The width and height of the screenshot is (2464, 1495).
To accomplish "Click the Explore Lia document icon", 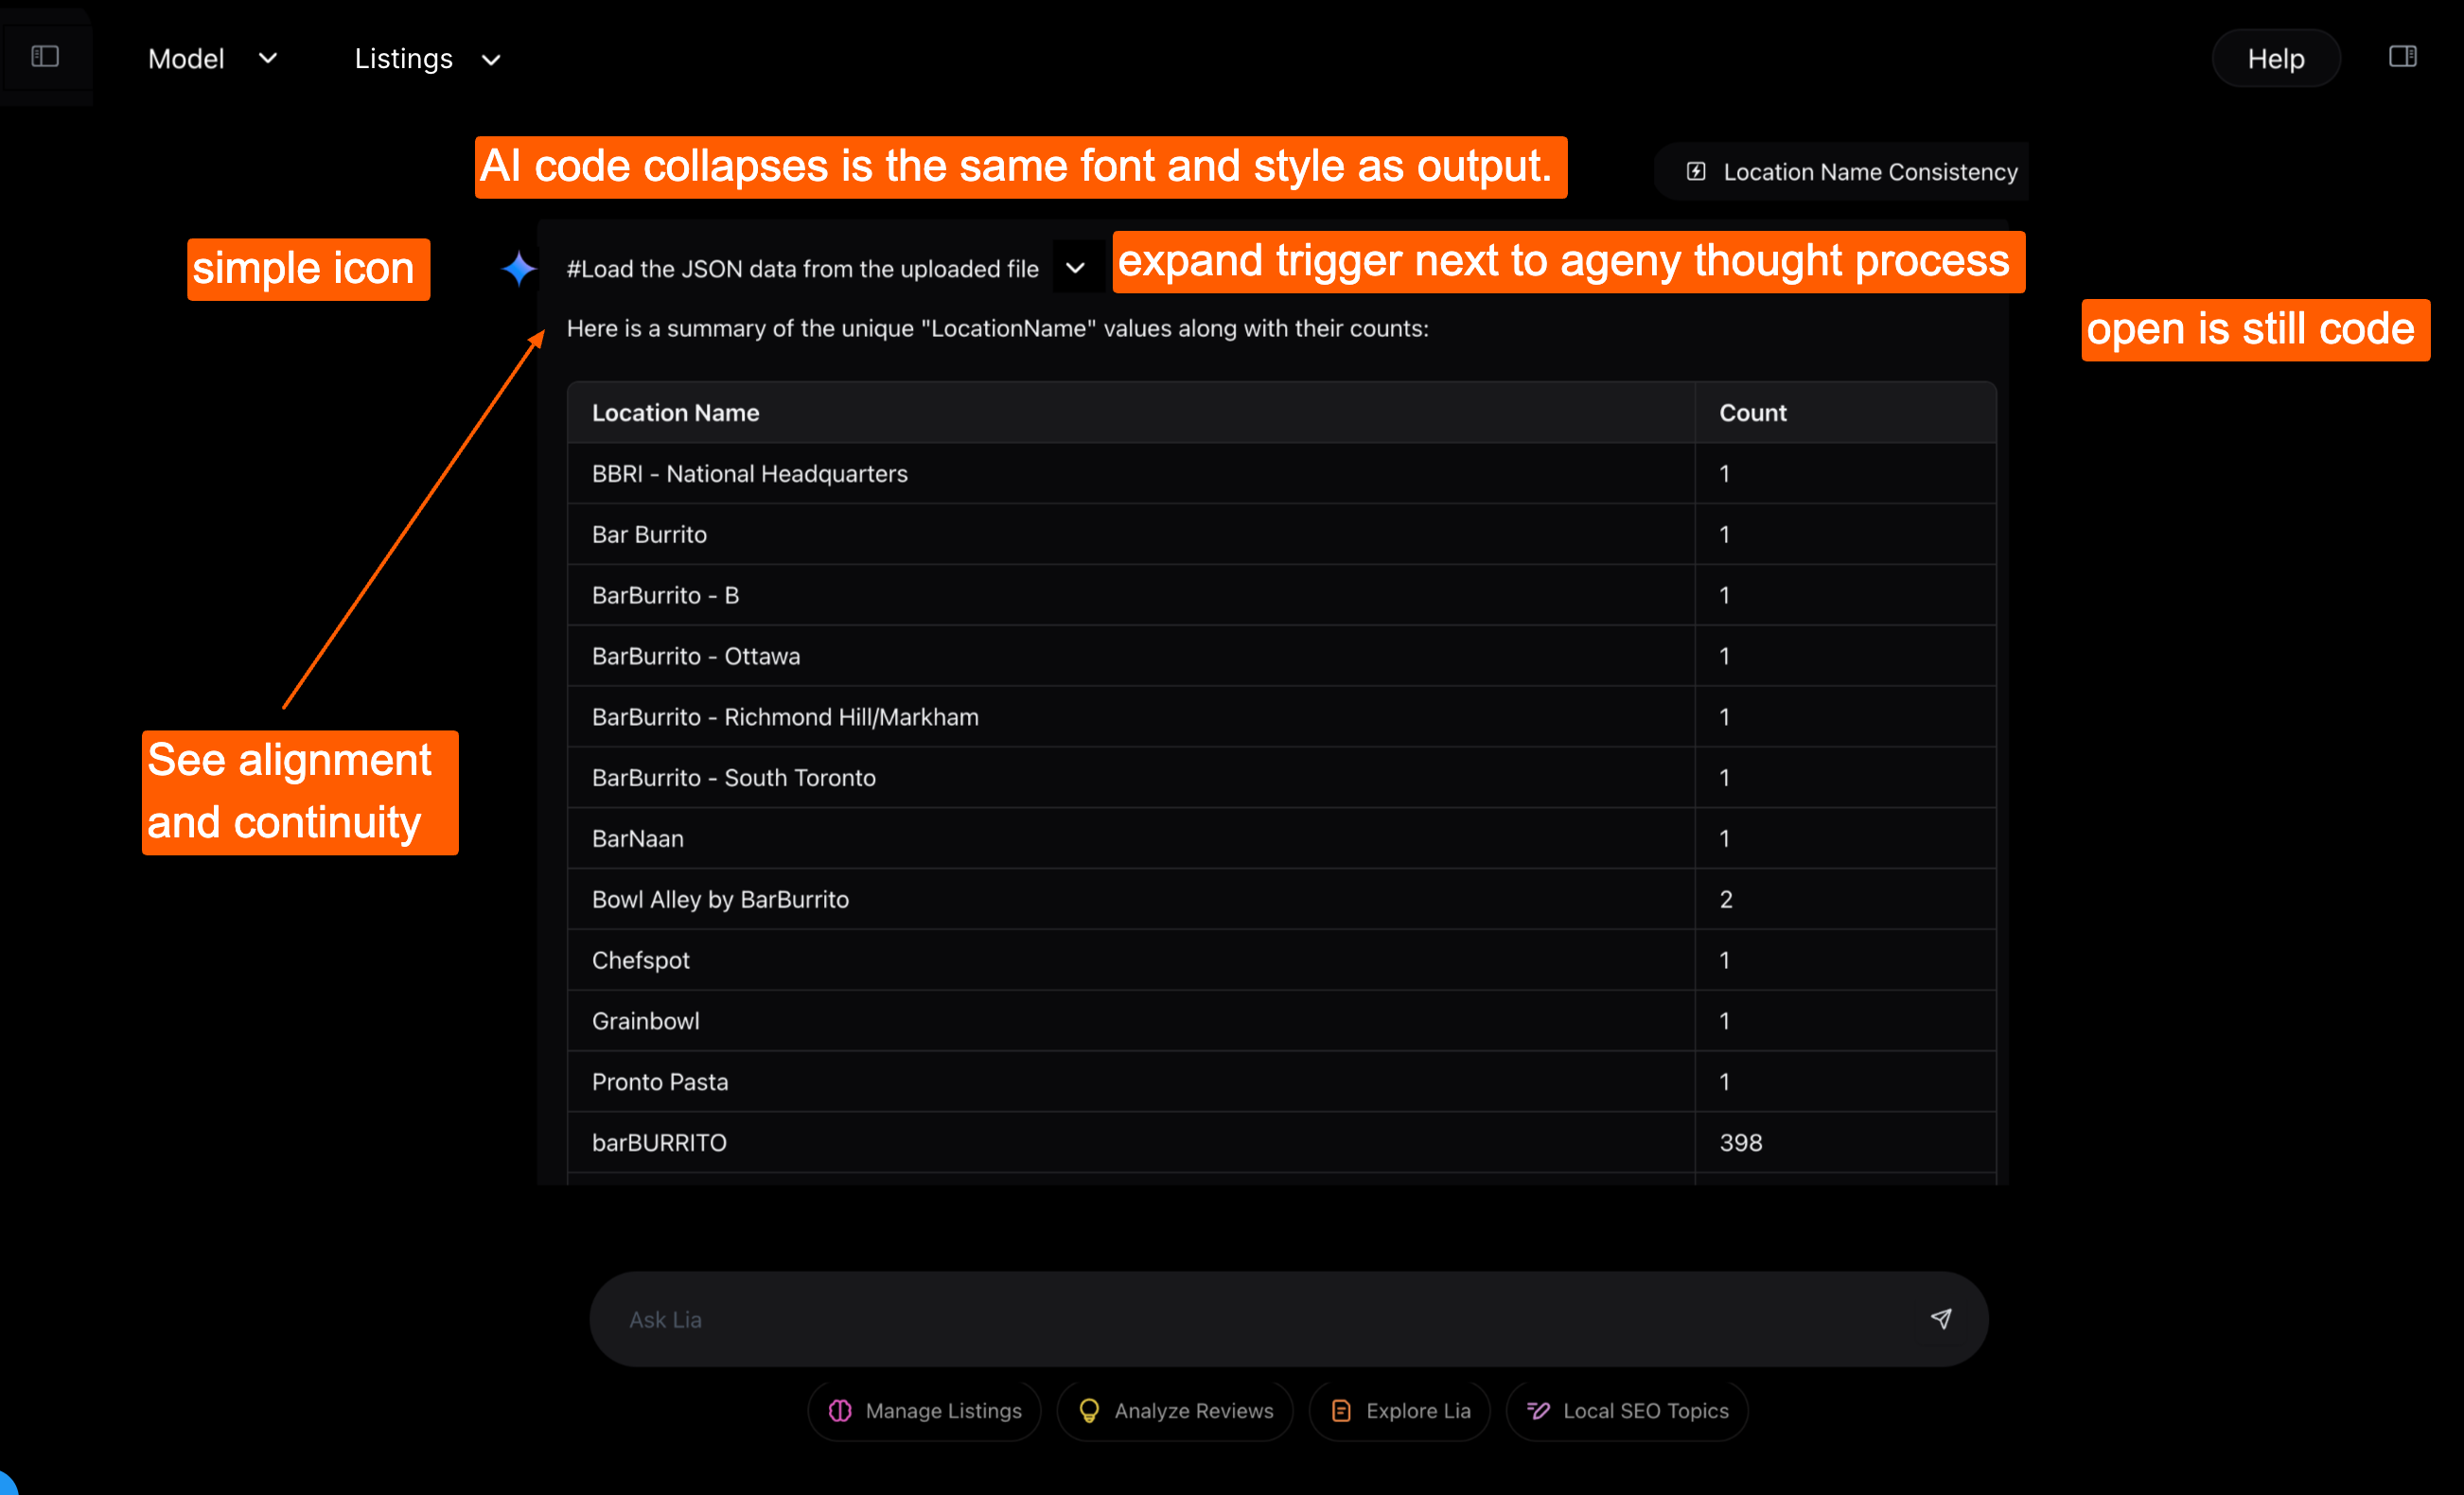I will click(1341, 1410).
